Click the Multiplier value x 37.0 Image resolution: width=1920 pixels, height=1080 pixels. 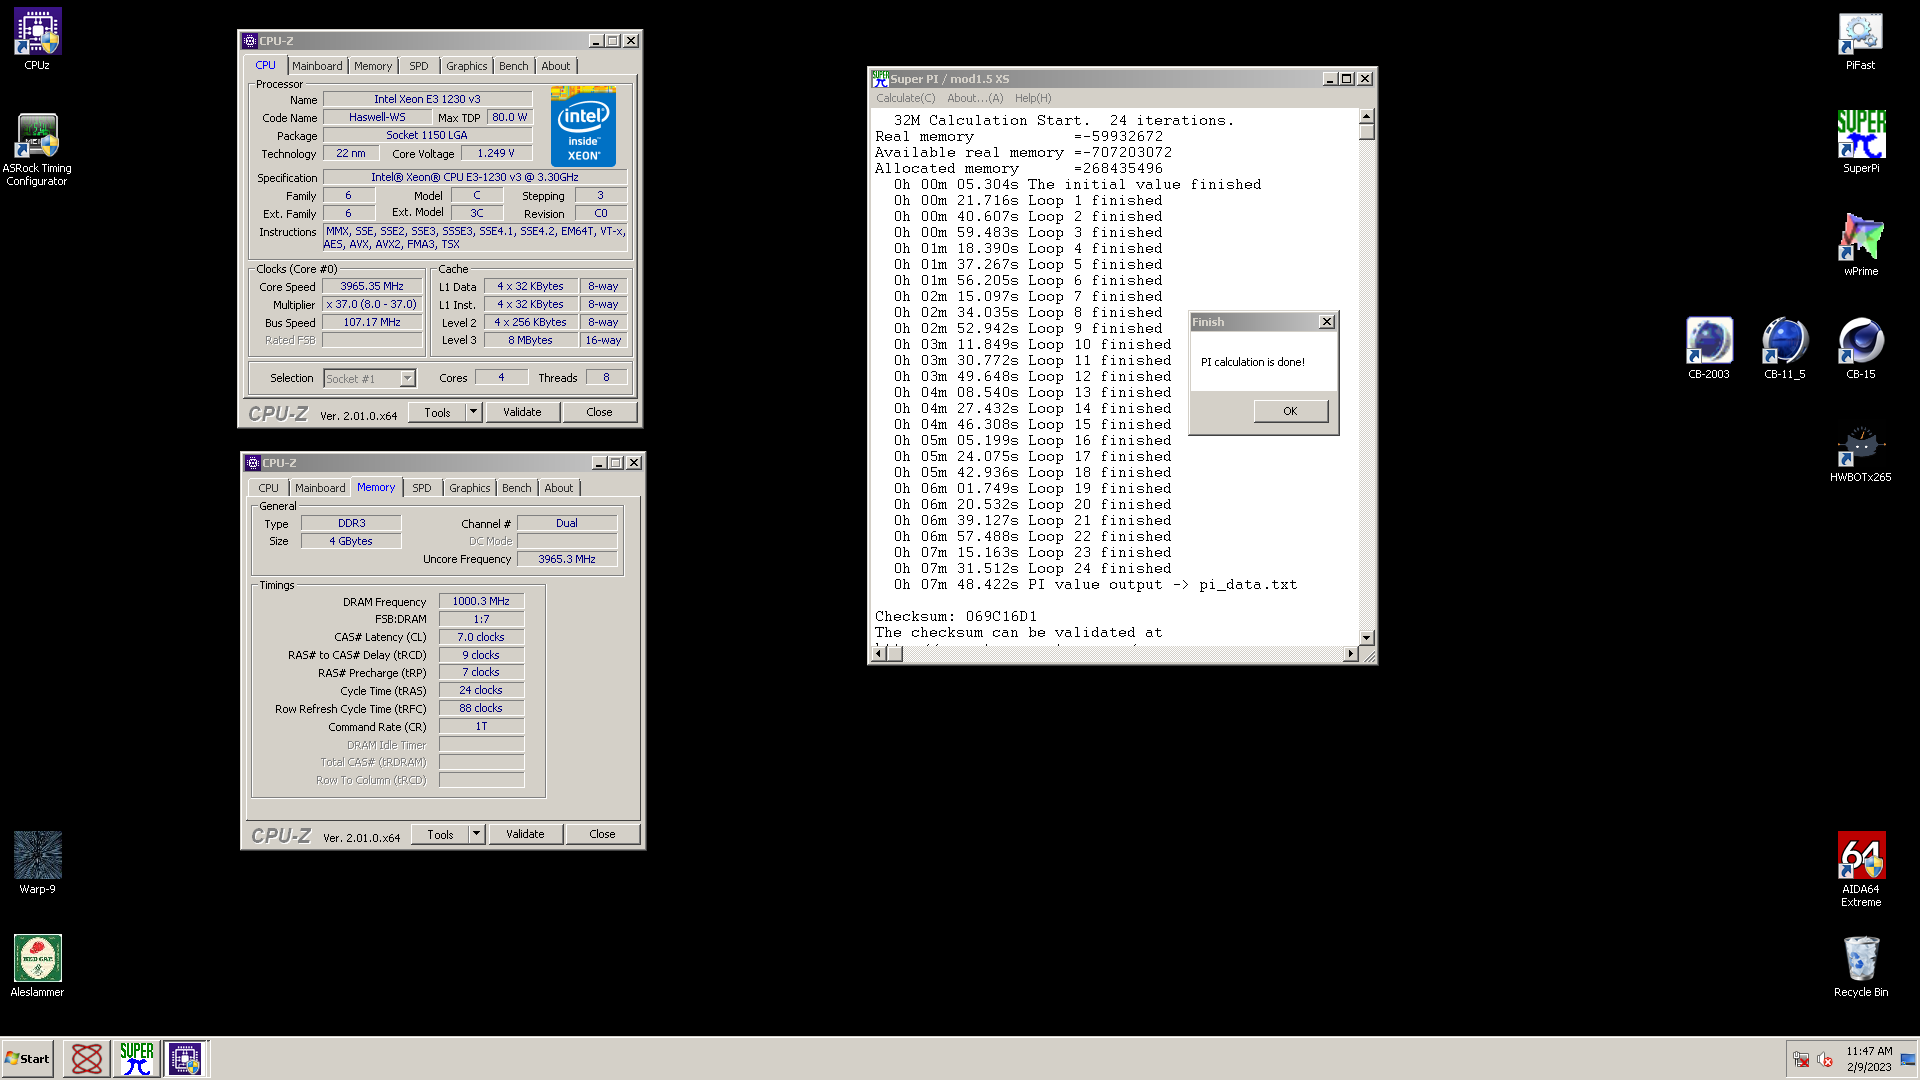372,304
